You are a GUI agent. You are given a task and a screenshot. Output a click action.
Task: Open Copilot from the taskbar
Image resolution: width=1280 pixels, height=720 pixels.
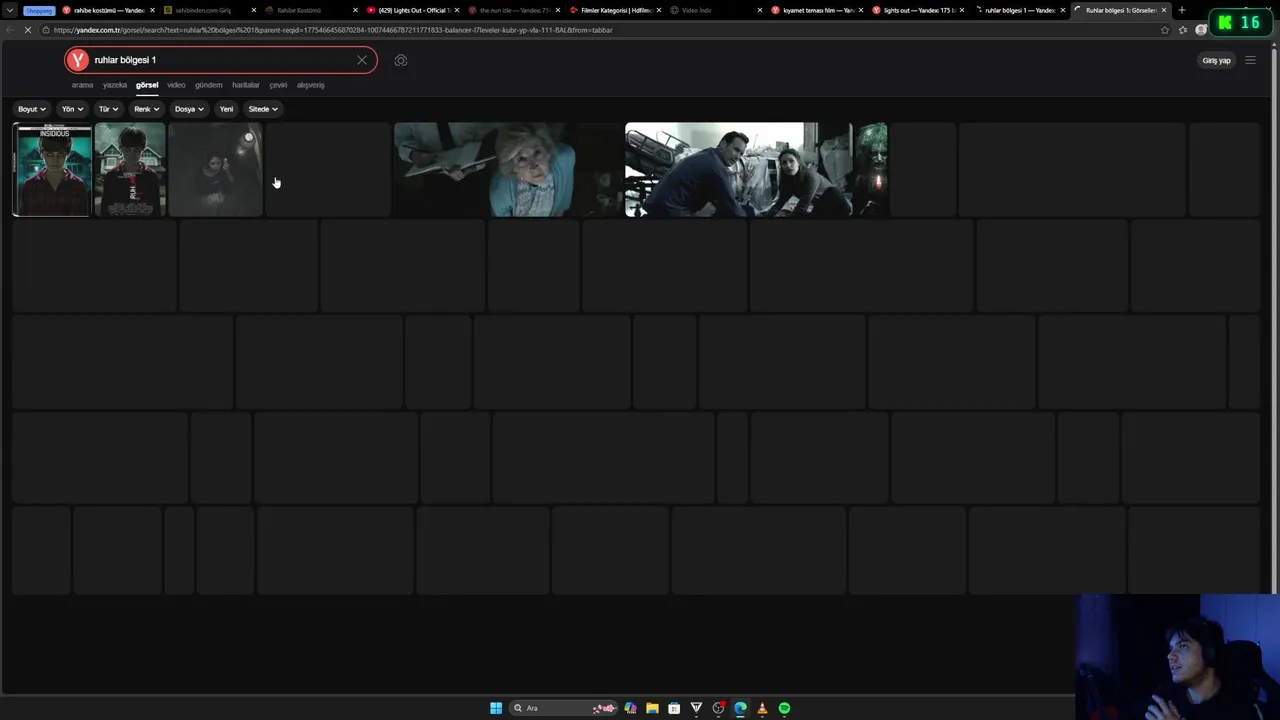pyautogui.click(x=630, y=708)
